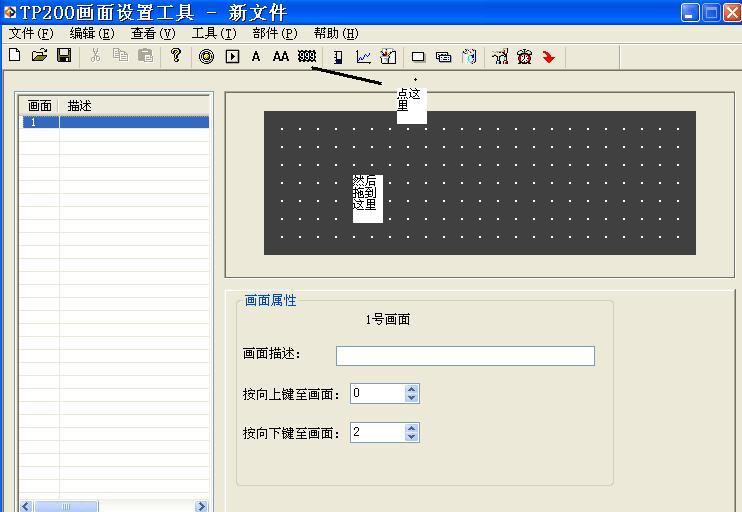This screenshot has height=512, width=742.
Task: Save the file with the floppy disk icon
Action: coord(64,56)
